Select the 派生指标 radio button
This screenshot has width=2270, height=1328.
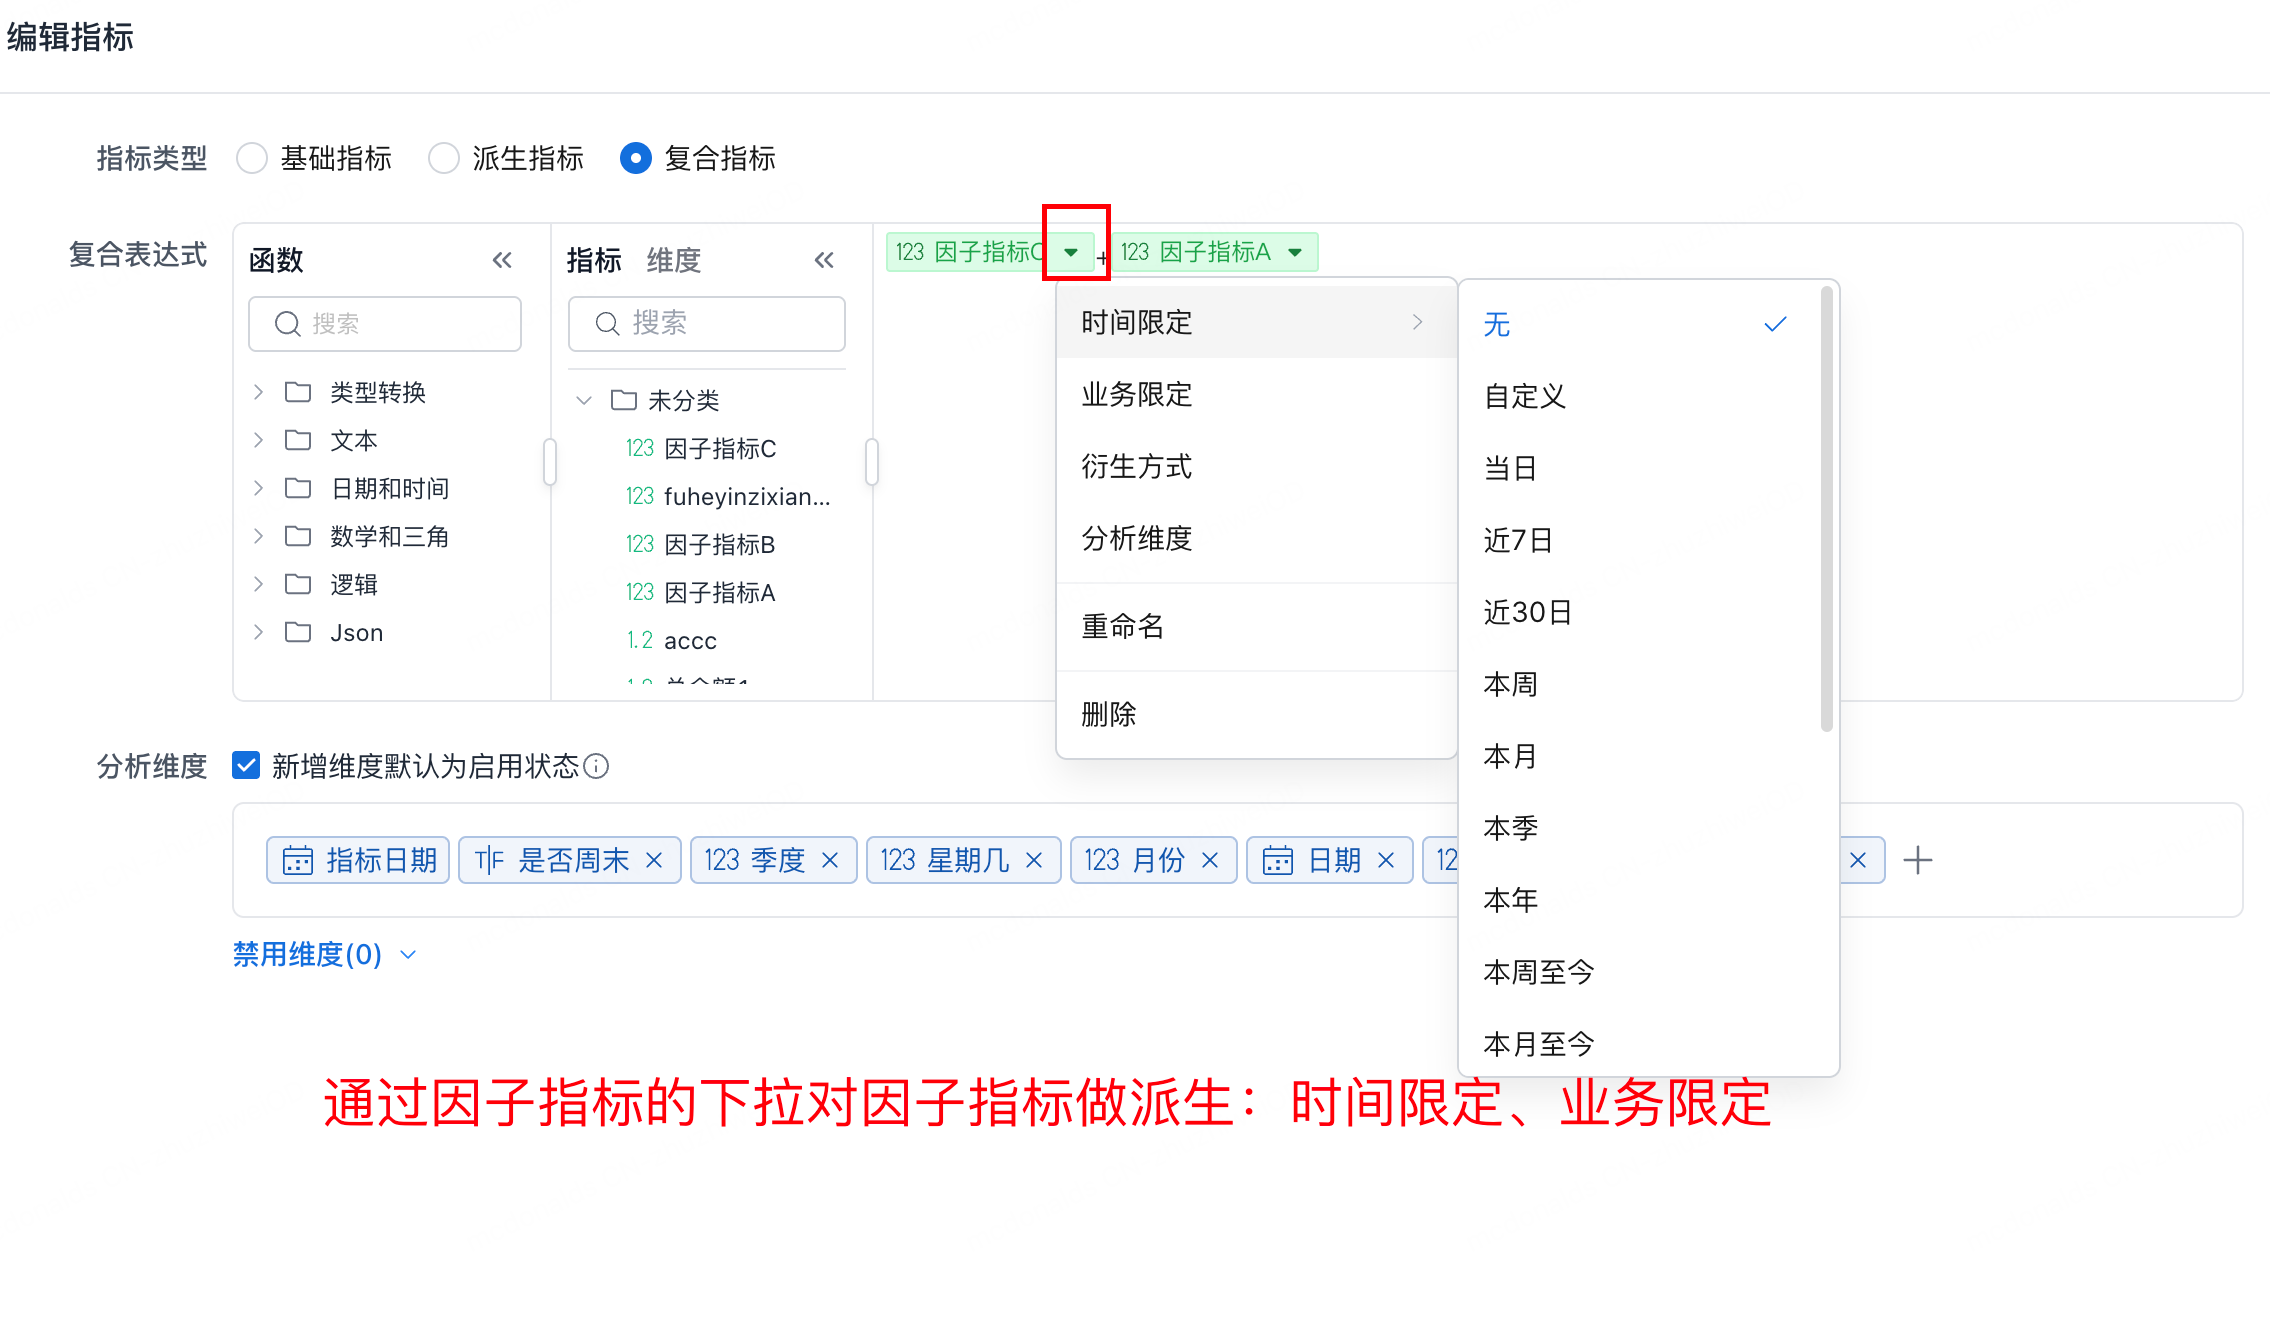(x=444, y=158)
